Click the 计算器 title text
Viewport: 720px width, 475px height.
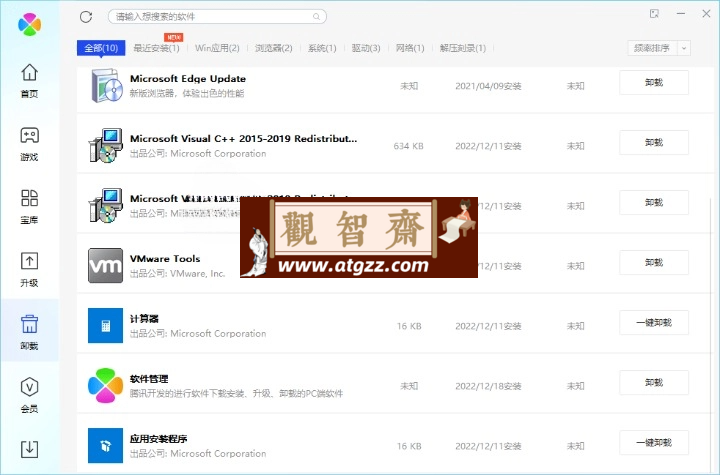(x=144, y=319)
